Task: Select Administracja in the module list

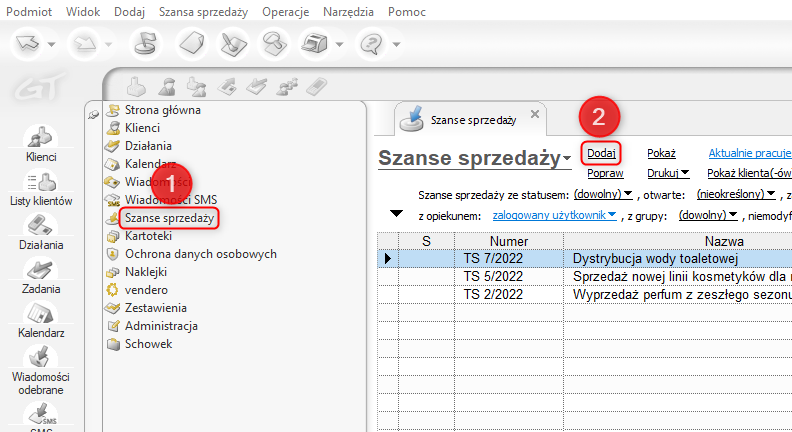Action: [x=161, y=326]
